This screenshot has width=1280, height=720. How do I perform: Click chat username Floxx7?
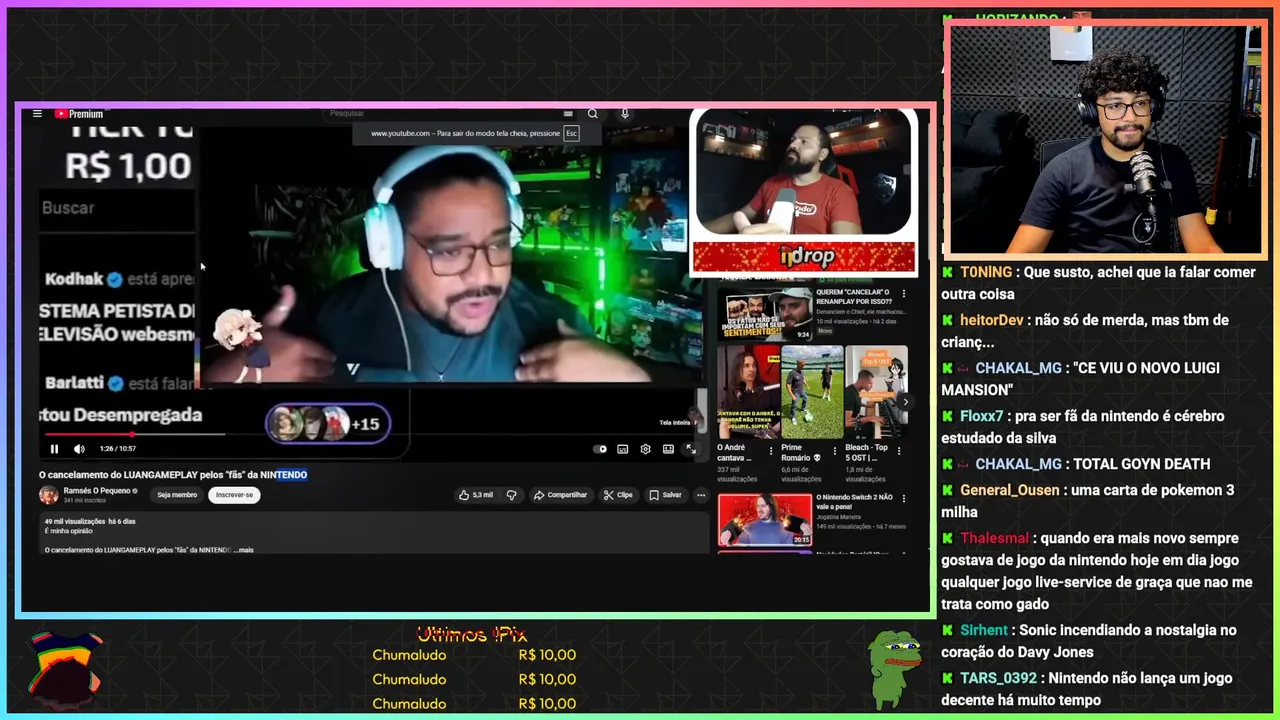pos(984,416)
